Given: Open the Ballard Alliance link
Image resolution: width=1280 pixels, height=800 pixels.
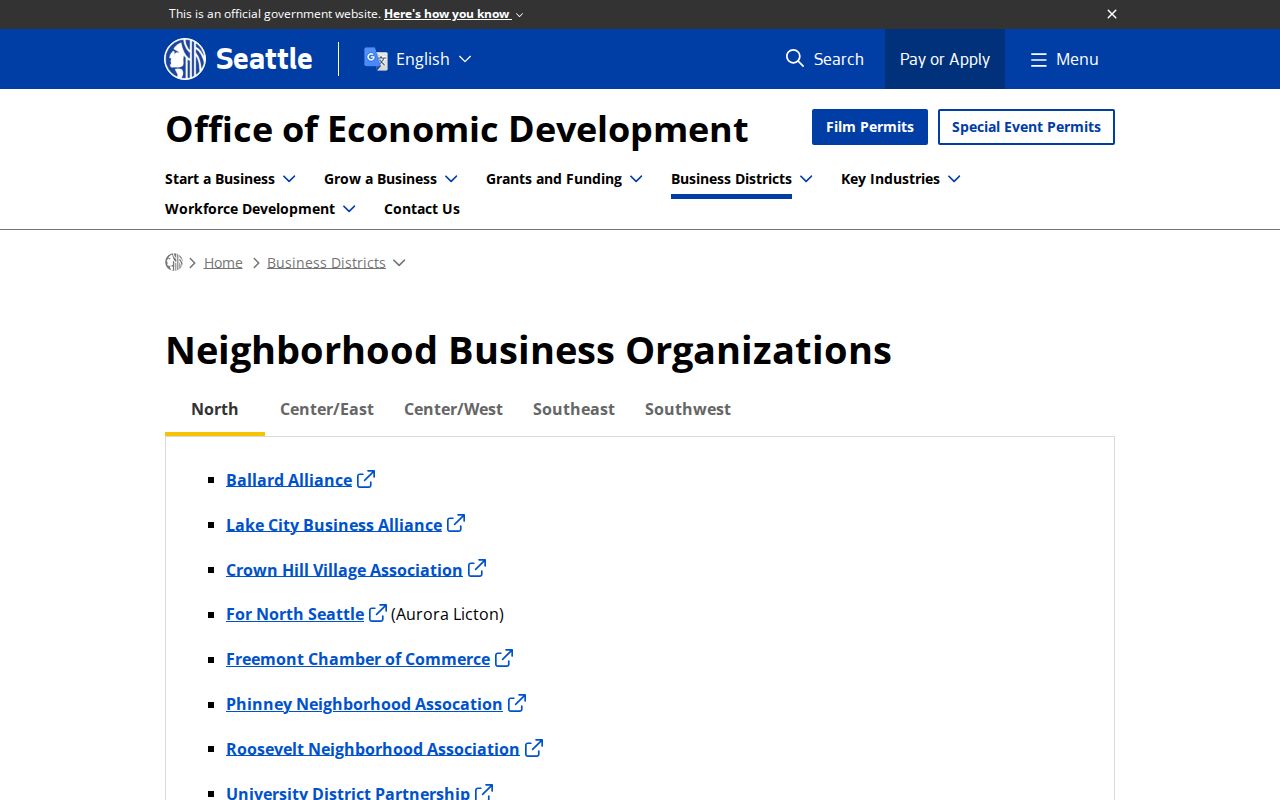Looking at the screenshot, I should [x=289, y=480].
